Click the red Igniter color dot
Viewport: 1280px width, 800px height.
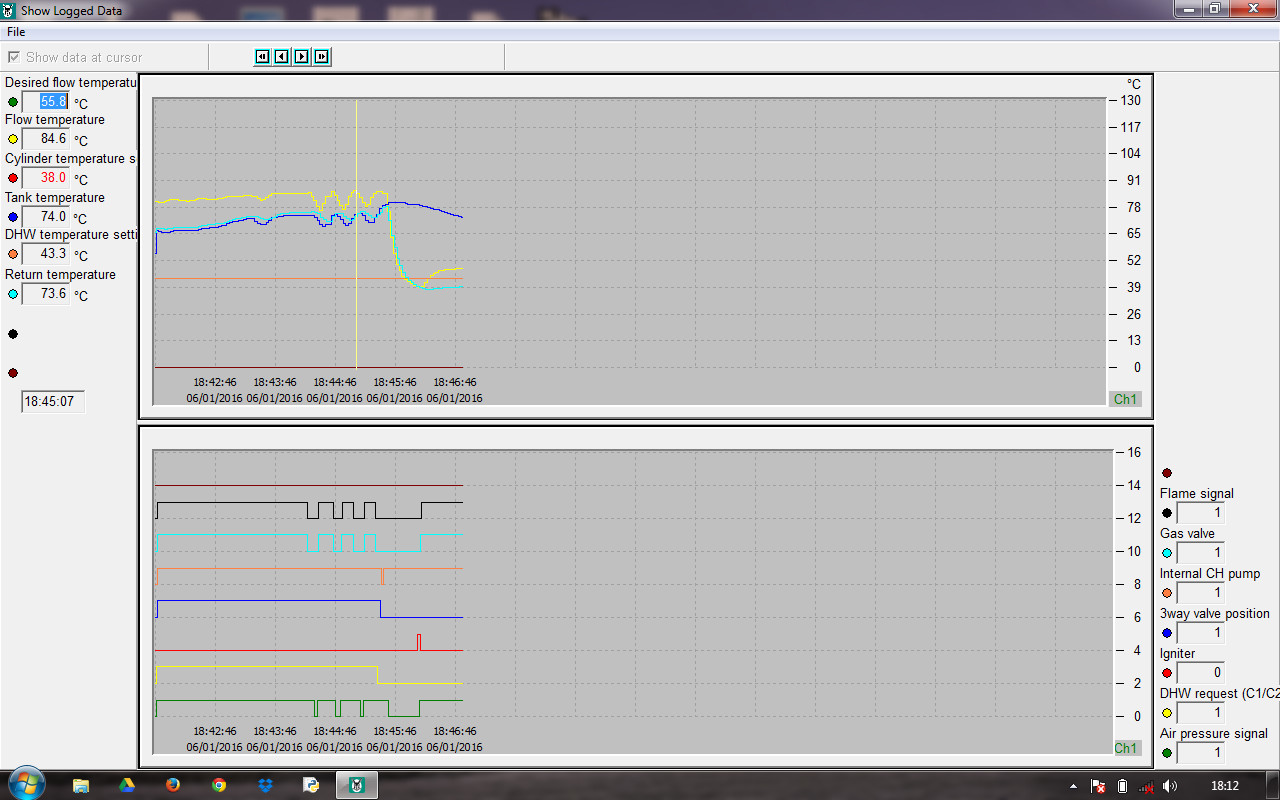[x=1167, y=673]
